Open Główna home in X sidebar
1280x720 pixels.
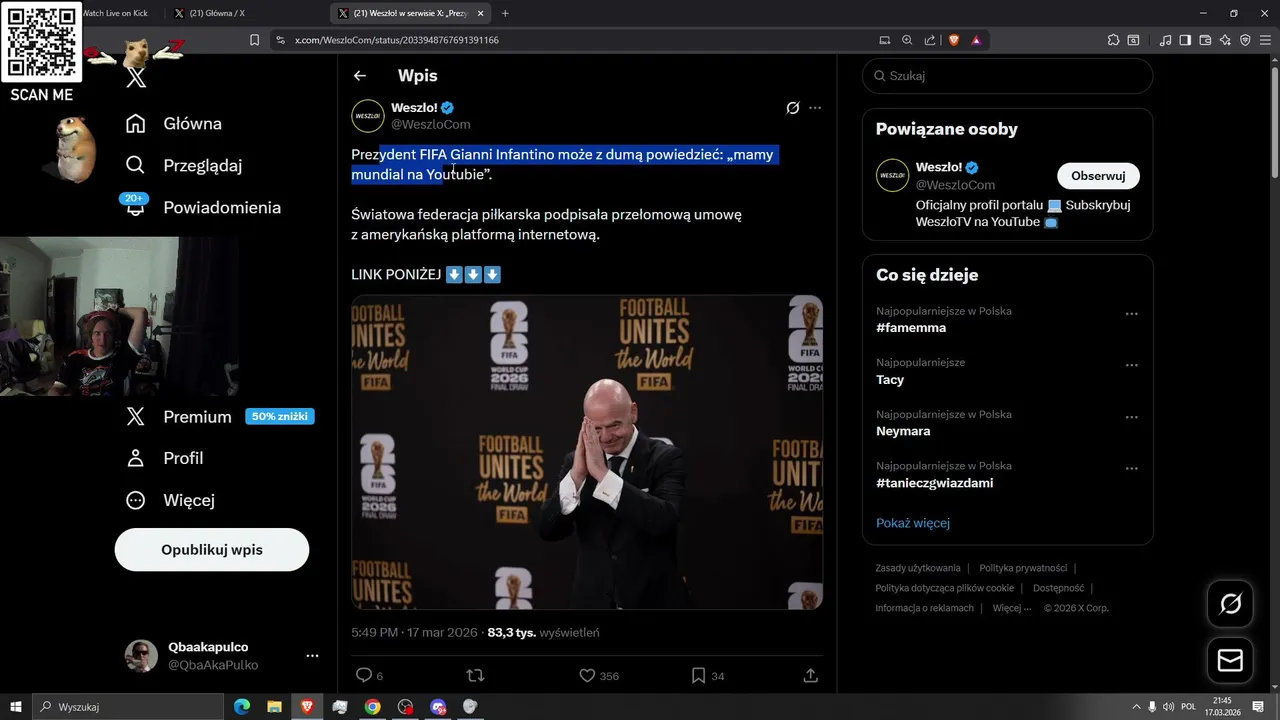coord(173,123)
